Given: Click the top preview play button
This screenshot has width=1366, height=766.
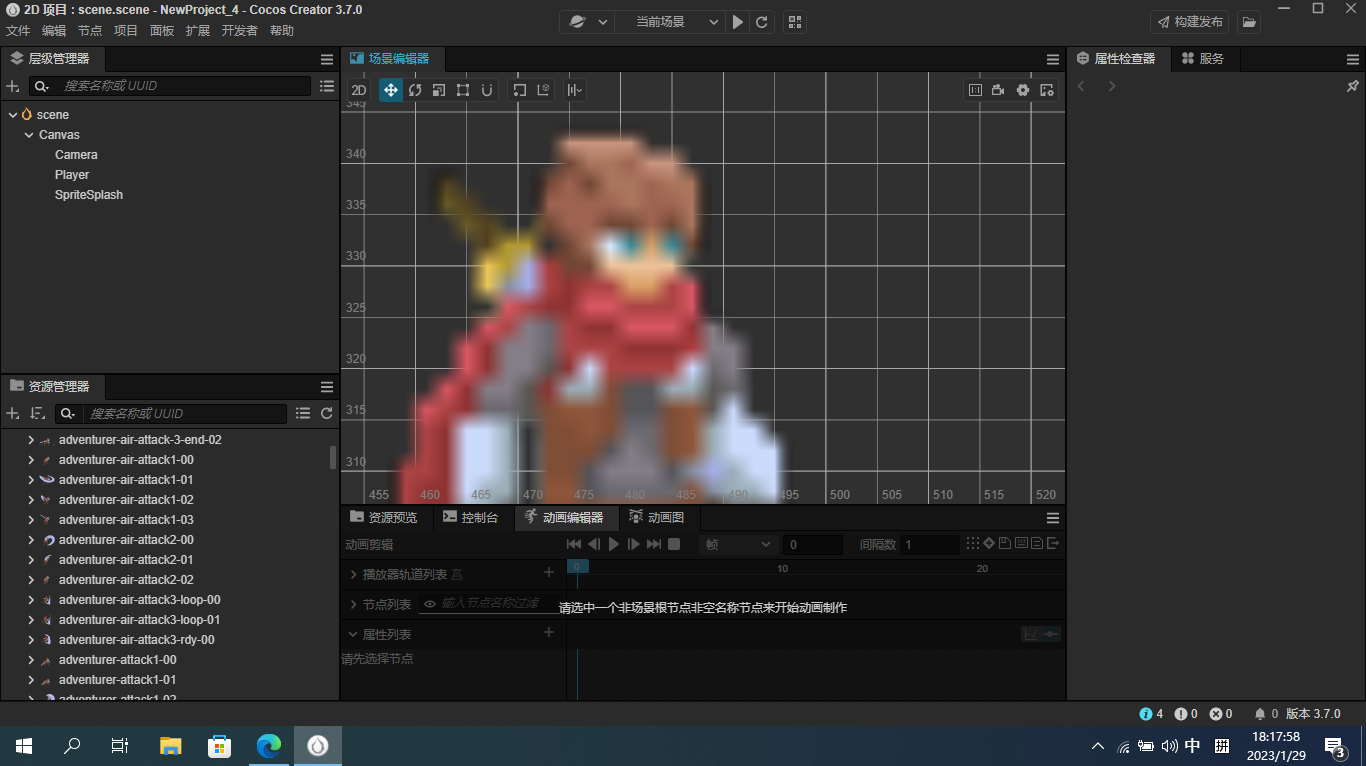Looking at the screenshot, I should (x=738, y=22).
